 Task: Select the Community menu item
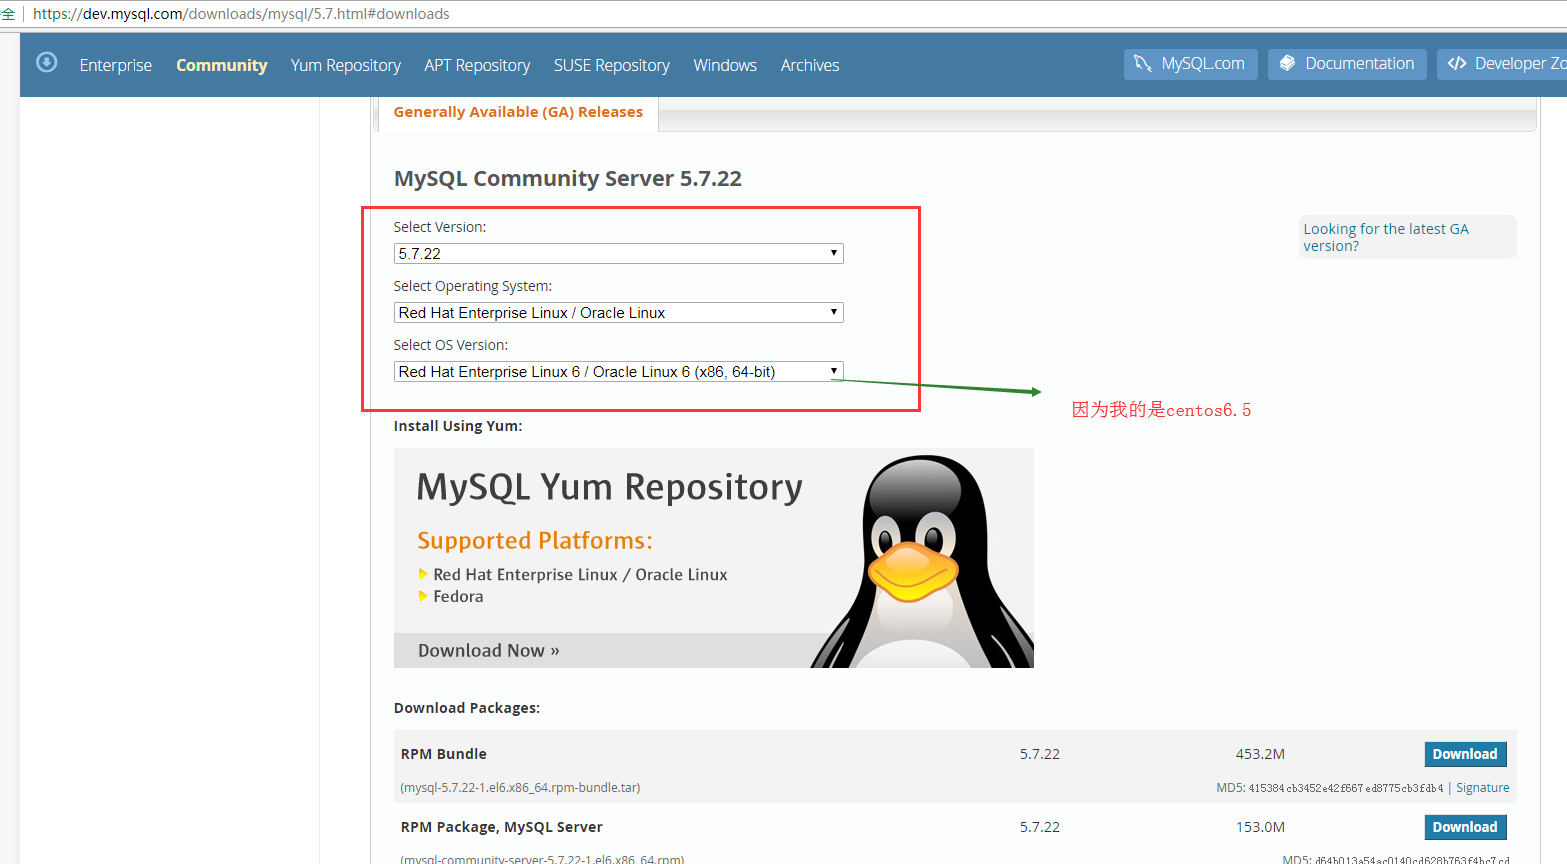click(222, 65)
